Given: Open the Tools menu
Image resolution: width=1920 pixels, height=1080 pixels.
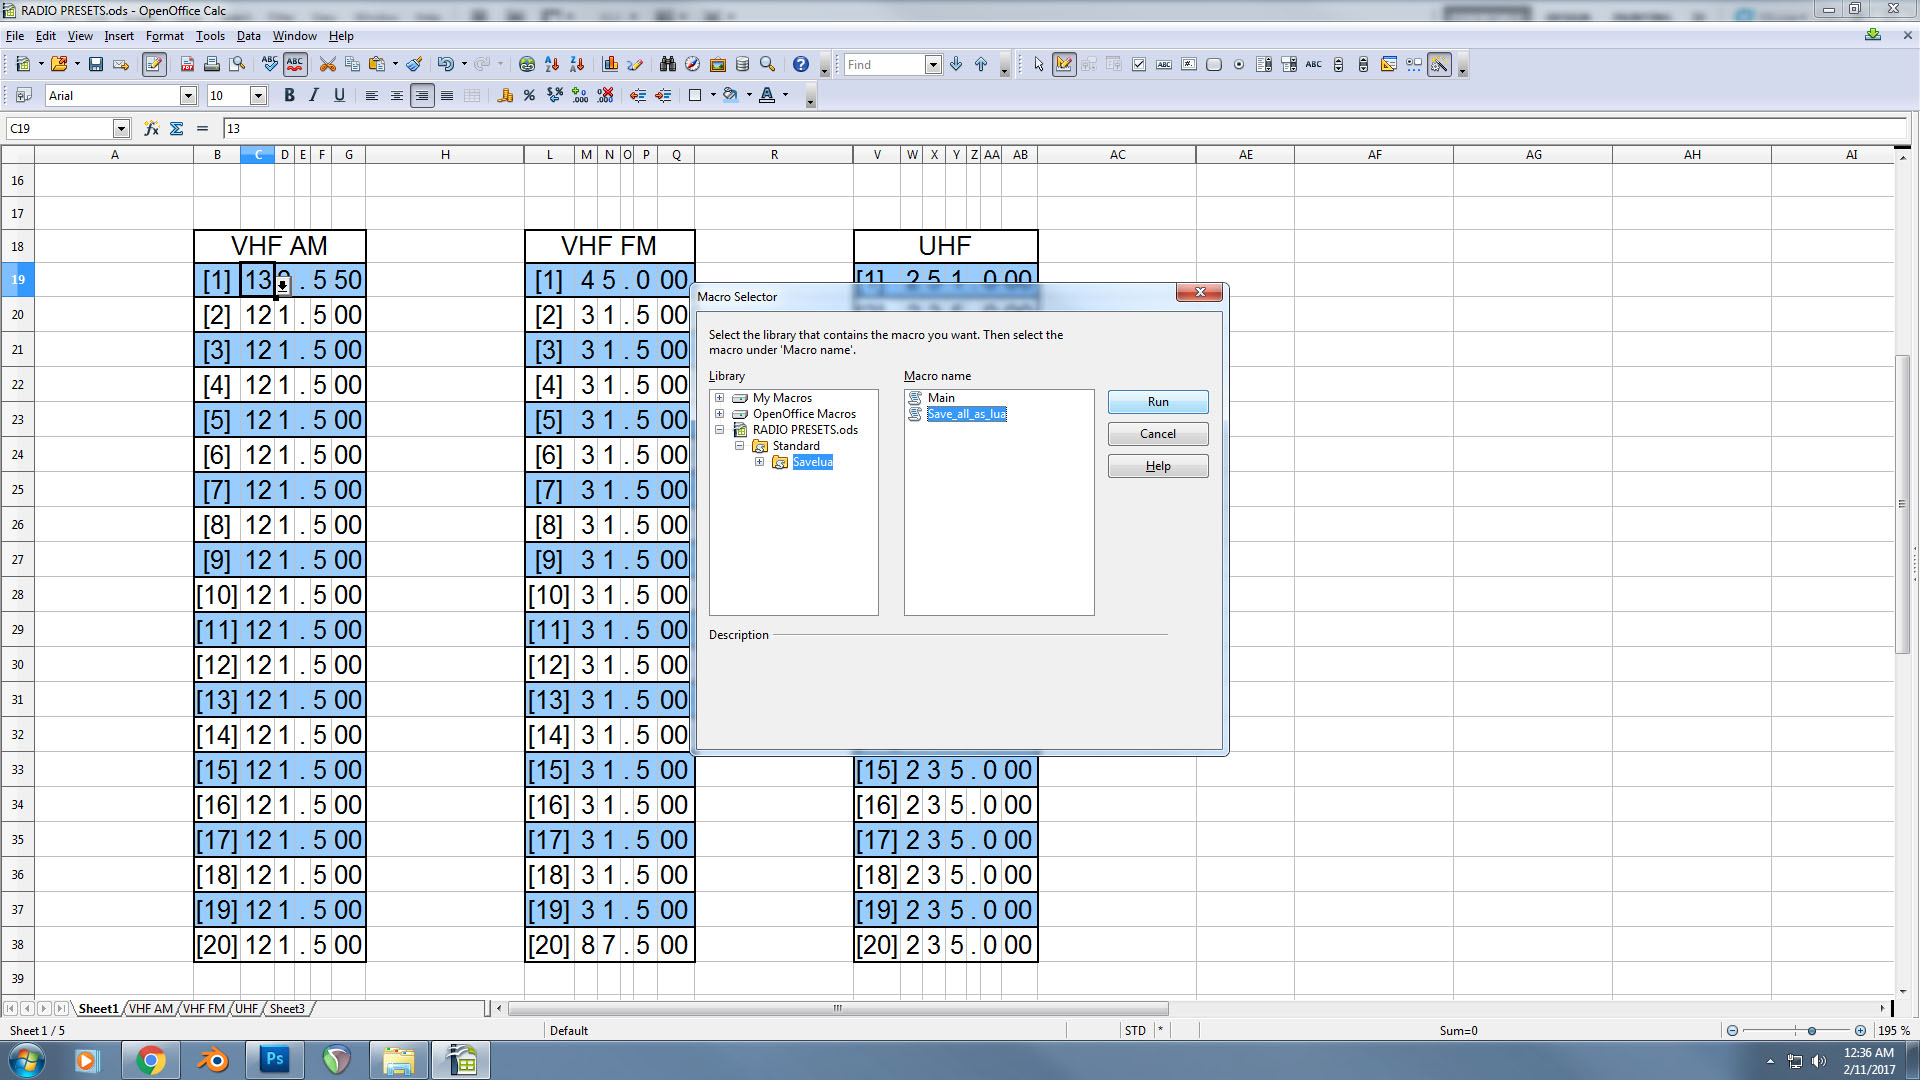Looking at the screenshot, I should point(210,35).
